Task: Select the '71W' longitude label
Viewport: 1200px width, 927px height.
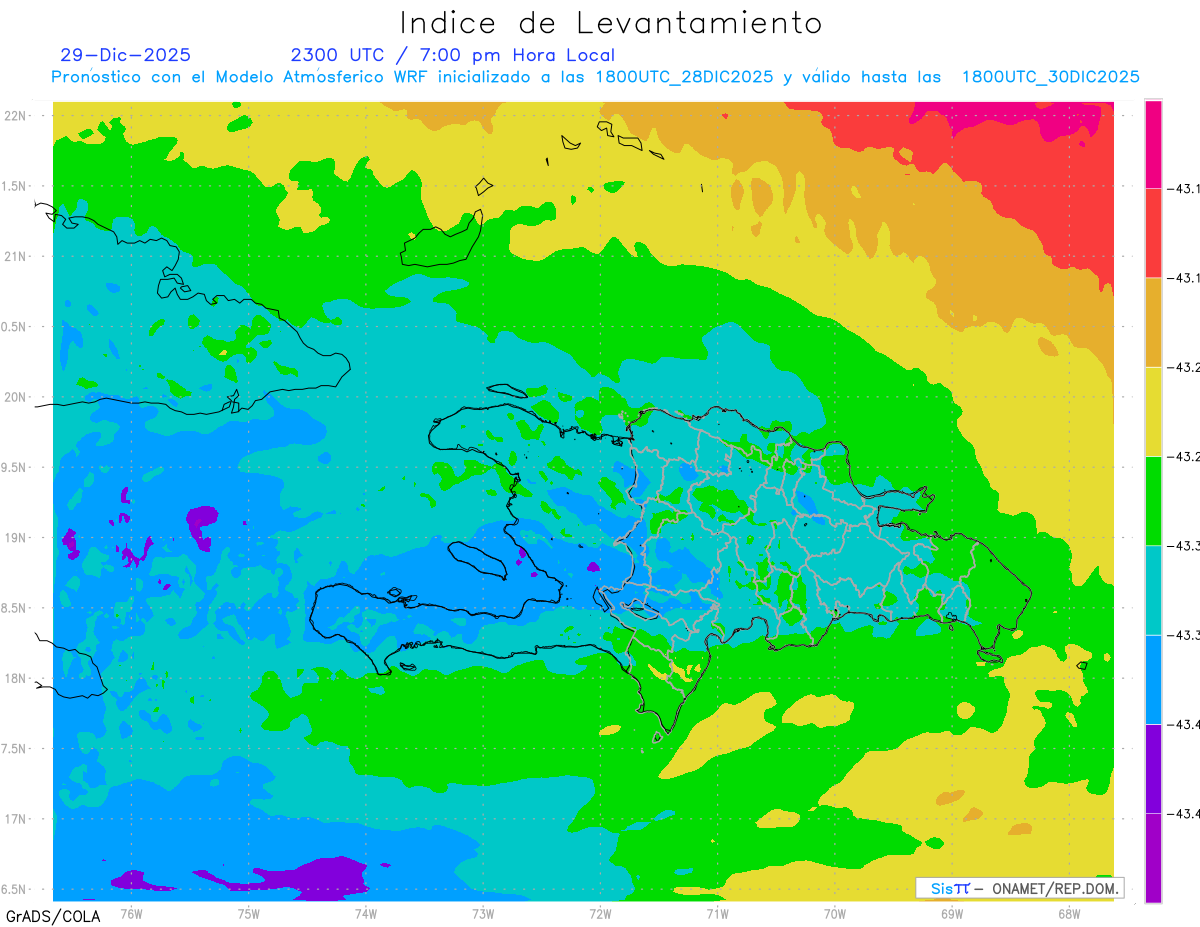Action: tap(717, 913)
